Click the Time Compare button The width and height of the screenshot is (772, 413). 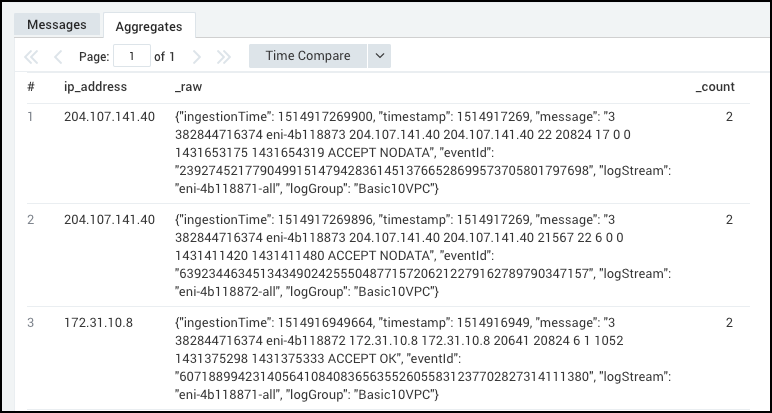[x=308, y=56]
